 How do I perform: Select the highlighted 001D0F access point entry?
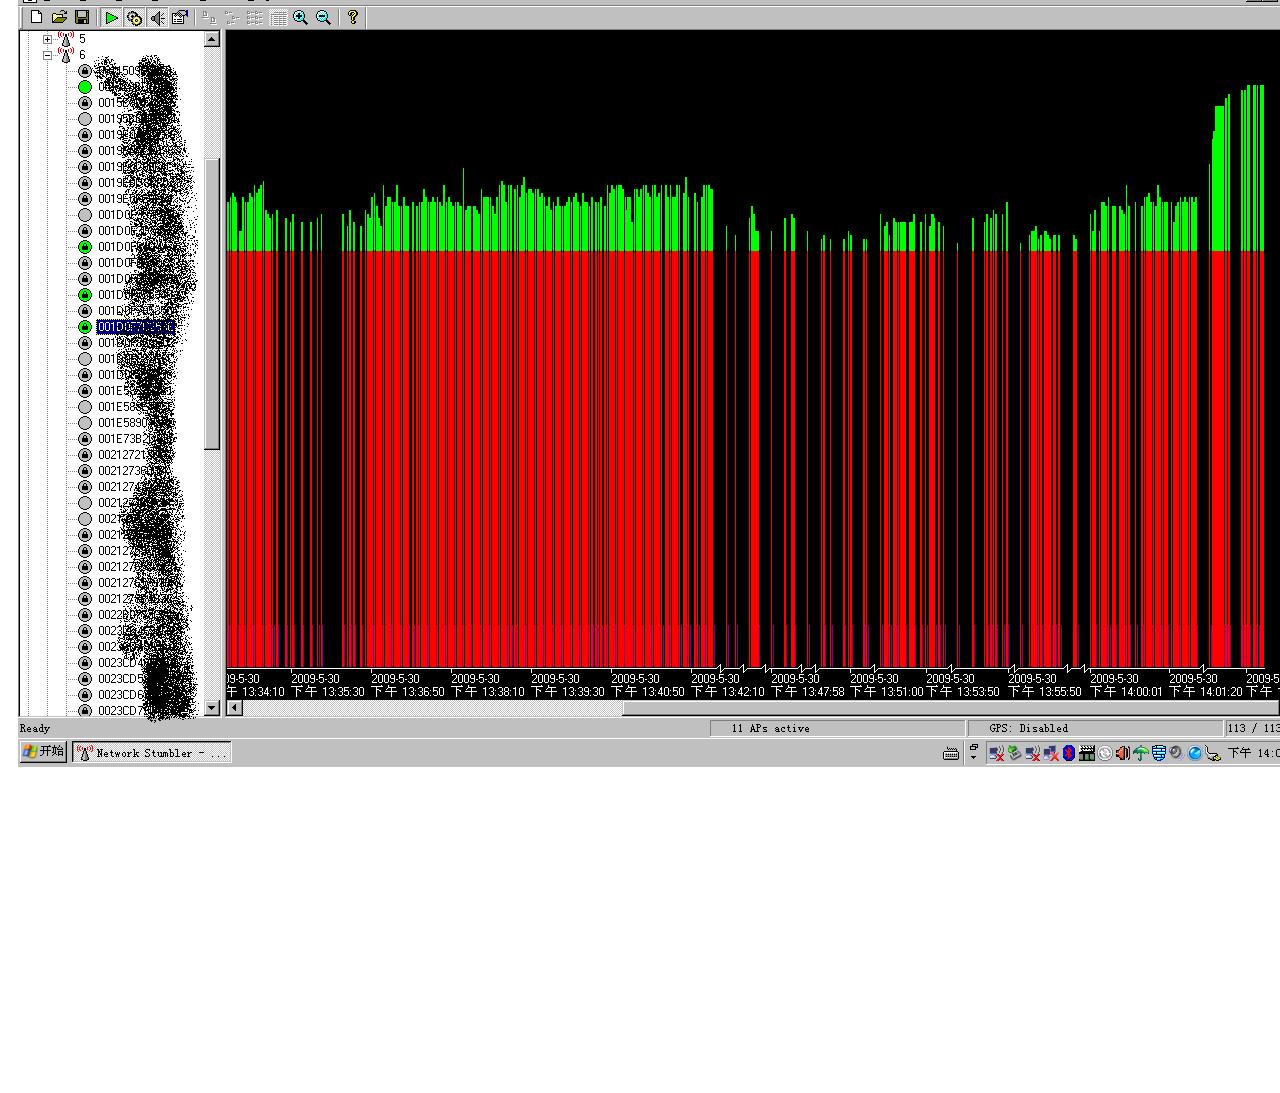click(135, 327)
